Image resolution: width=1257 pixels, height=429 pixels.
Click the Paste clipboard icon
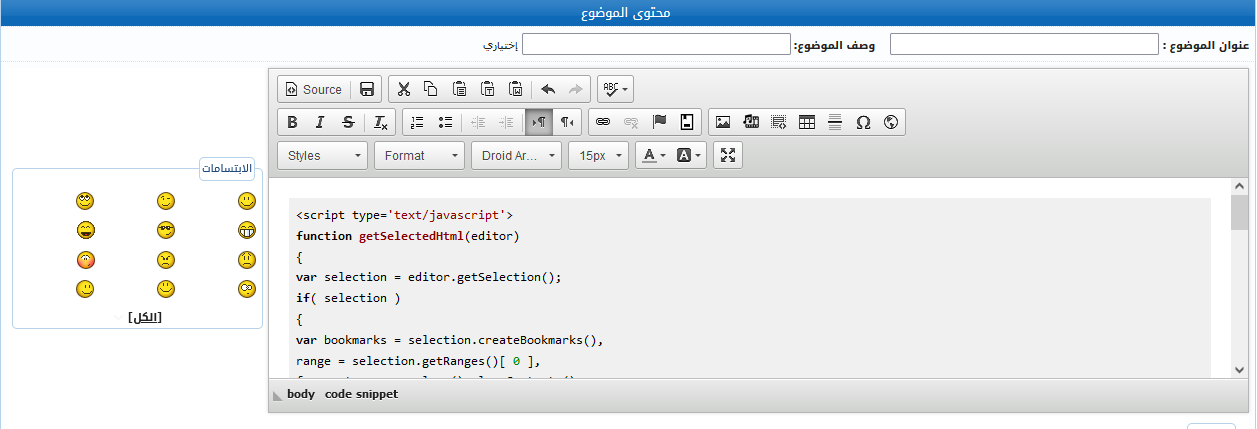pos(459,89)
